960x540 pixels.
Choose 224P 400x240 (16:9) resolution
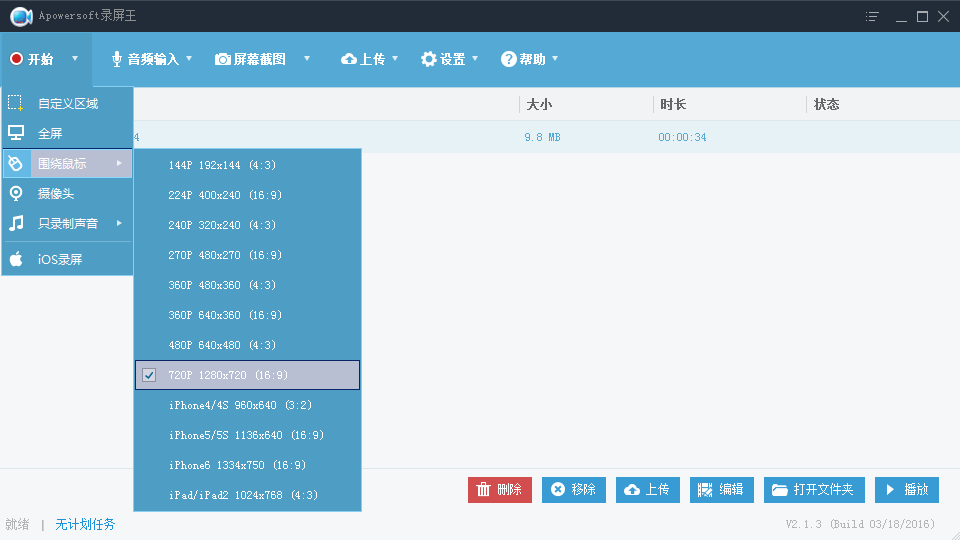point(247,195)
